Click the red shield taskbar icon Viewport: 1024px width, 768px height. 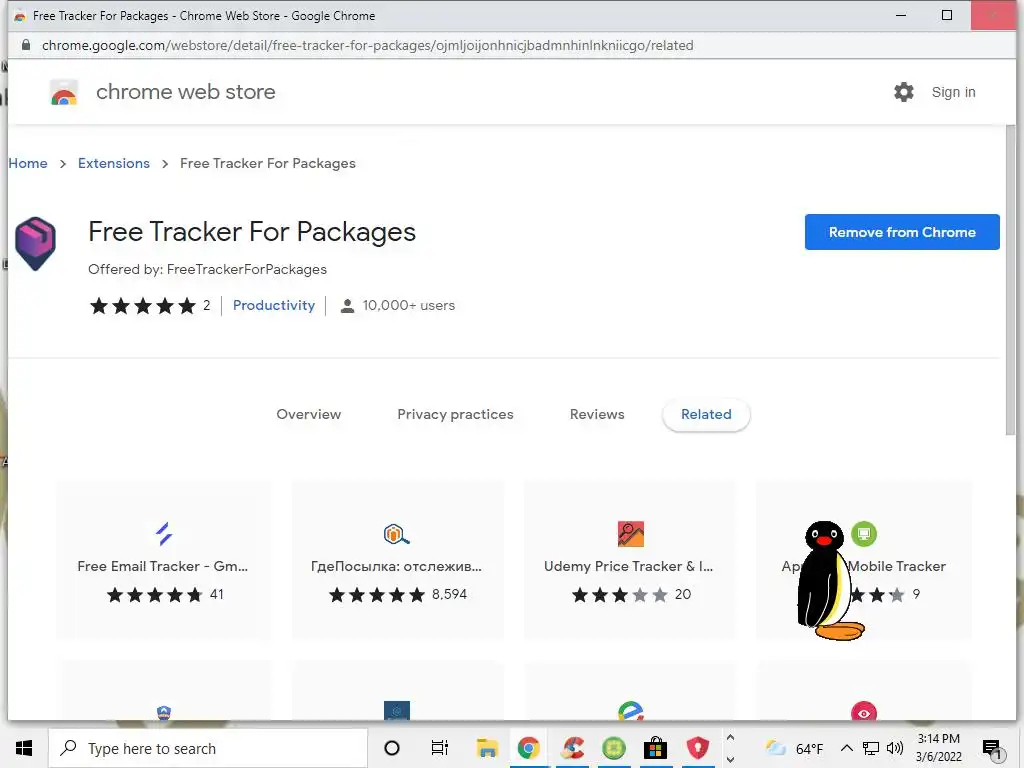697,748
